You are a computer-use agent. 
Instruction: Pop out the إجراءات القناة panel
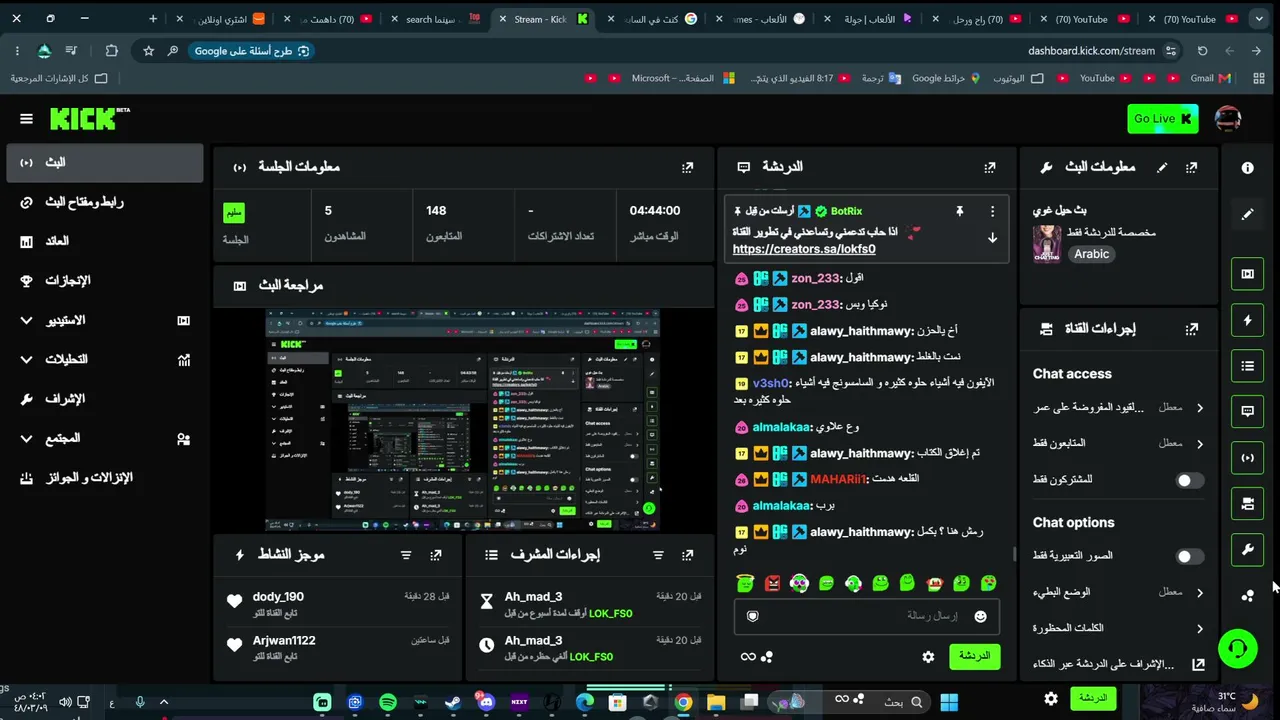pos(1191,328)
